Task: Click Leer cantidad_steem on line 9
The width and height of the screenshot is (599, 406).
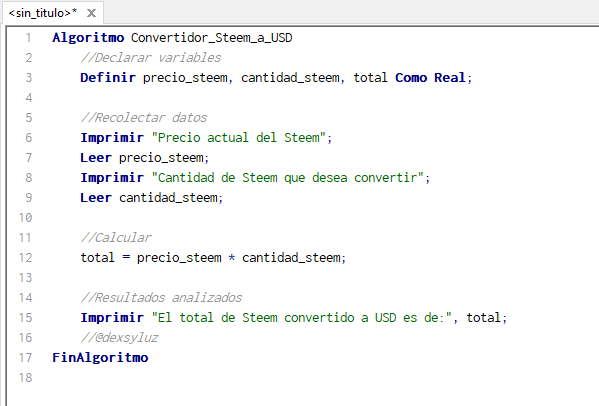Action: click(149, 198)
